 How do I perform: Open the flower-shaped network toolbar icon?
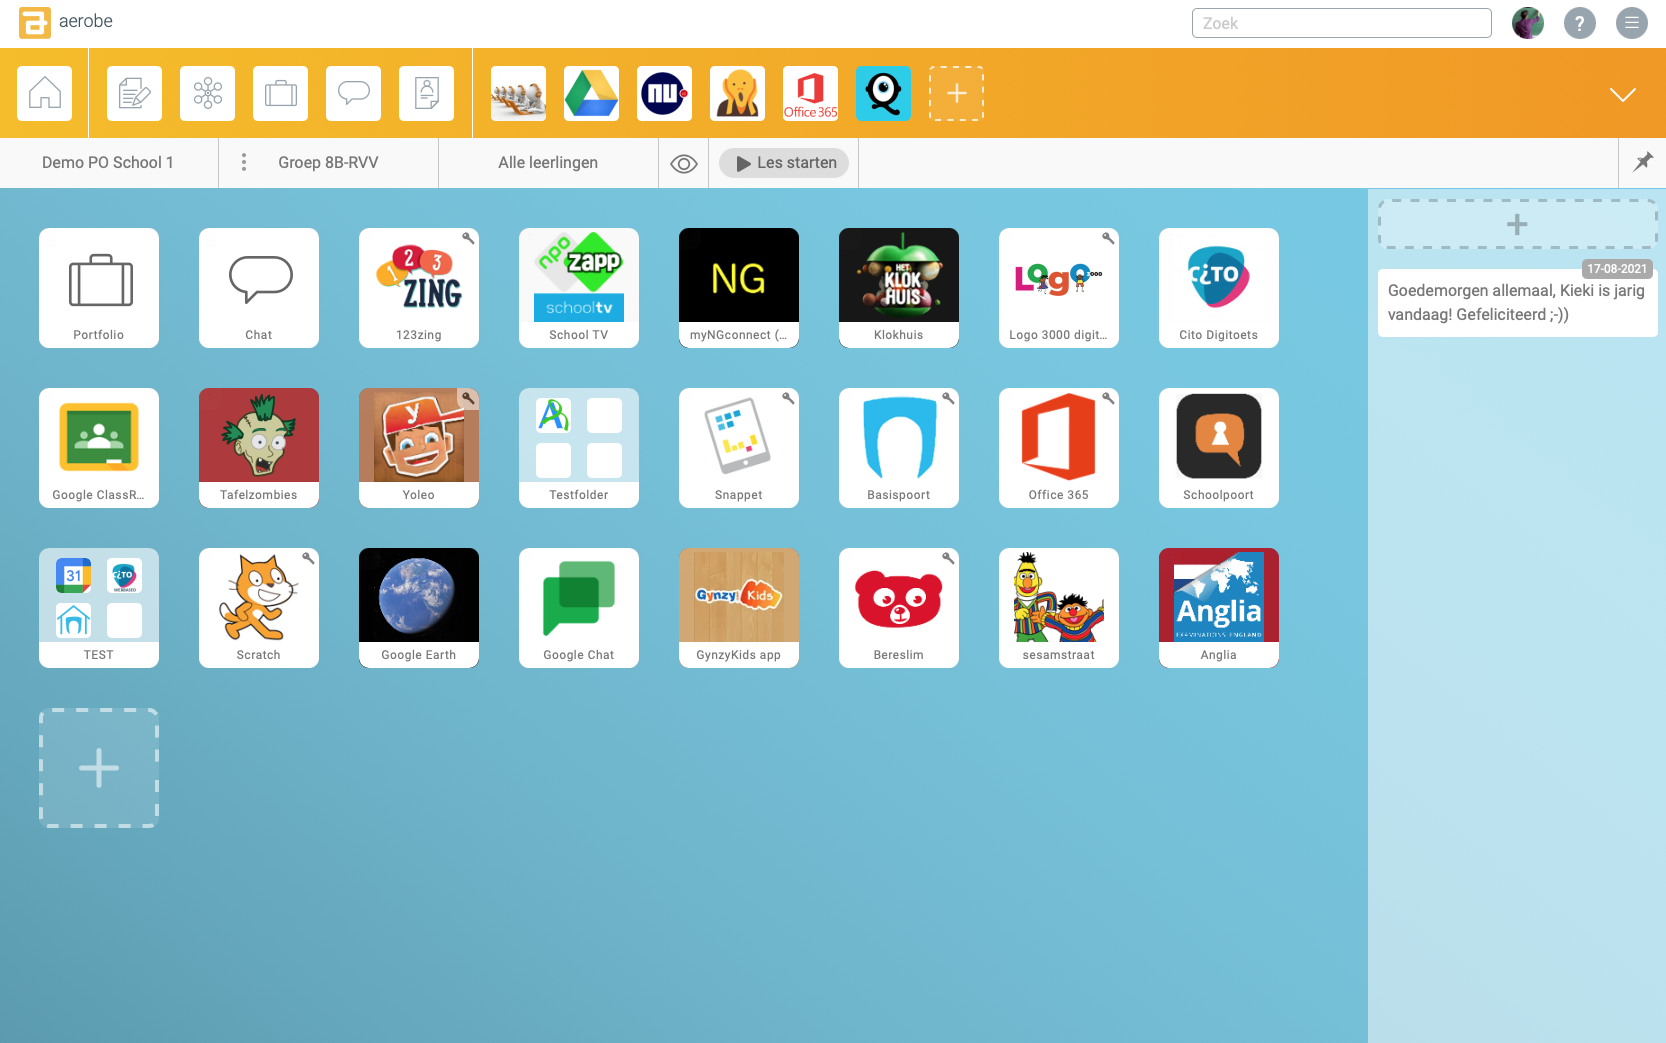pos(207,93)
